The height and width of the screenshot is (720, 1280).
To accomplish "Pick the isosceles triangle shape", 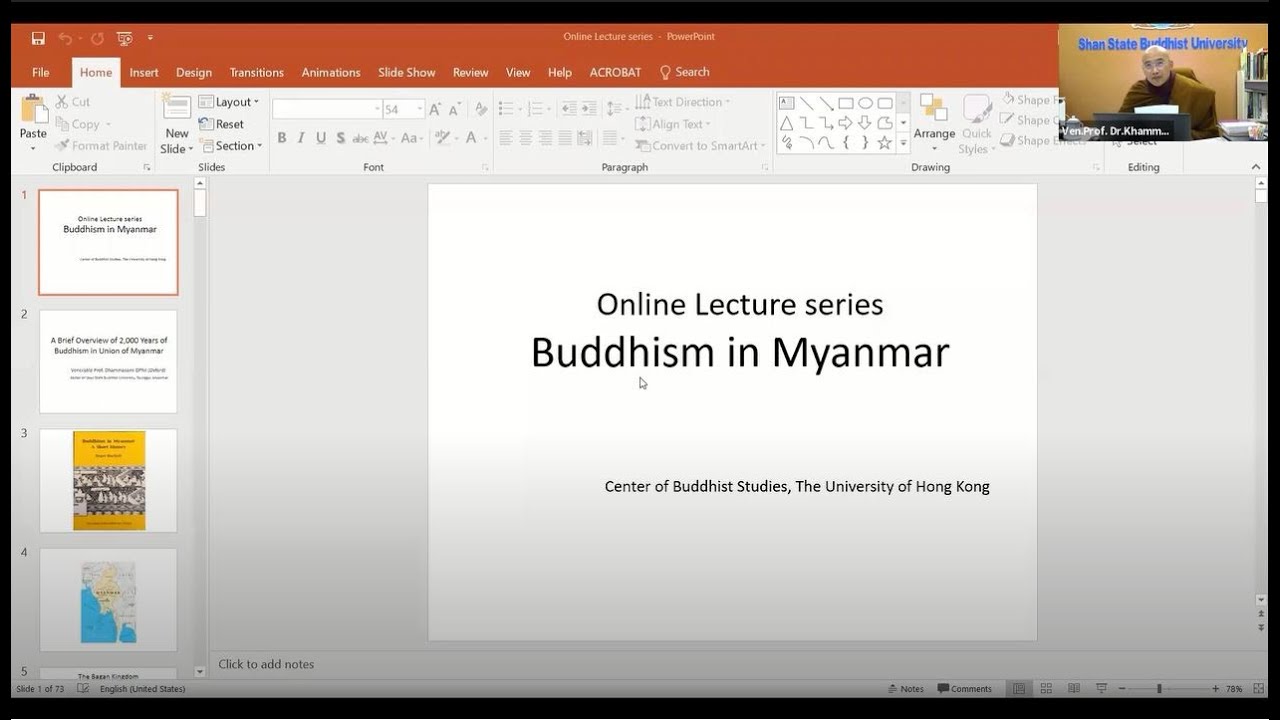I will click(786, 122).
